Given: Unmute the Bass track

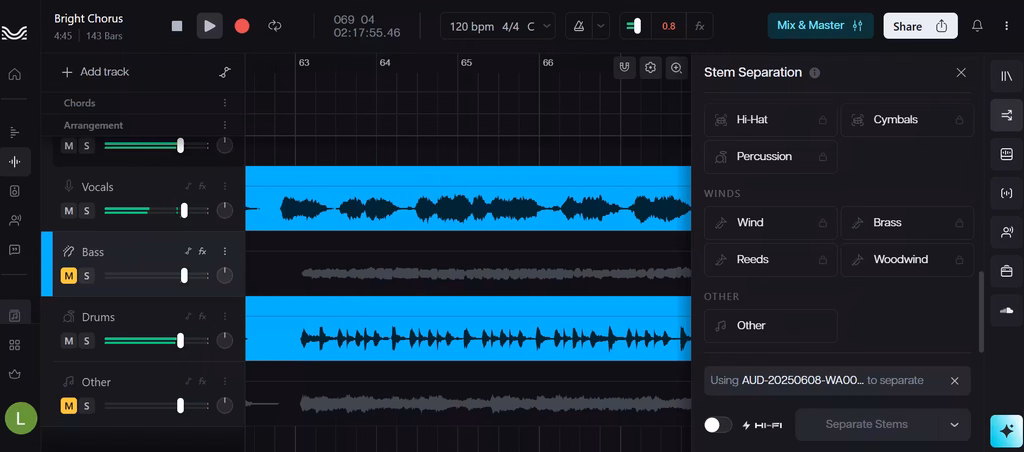Looking at the screenshot, I should (x=69, y=276).
